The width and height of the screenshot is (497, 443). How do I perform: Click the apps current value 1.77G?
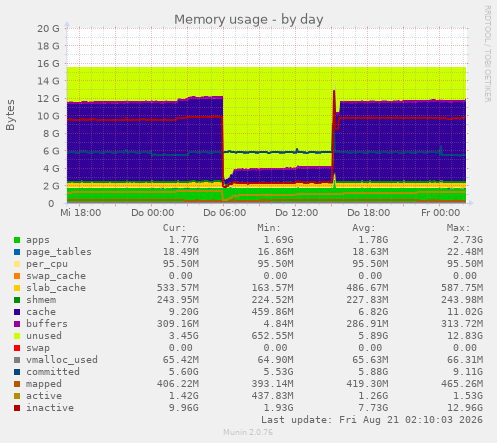[x=184, y=240]
